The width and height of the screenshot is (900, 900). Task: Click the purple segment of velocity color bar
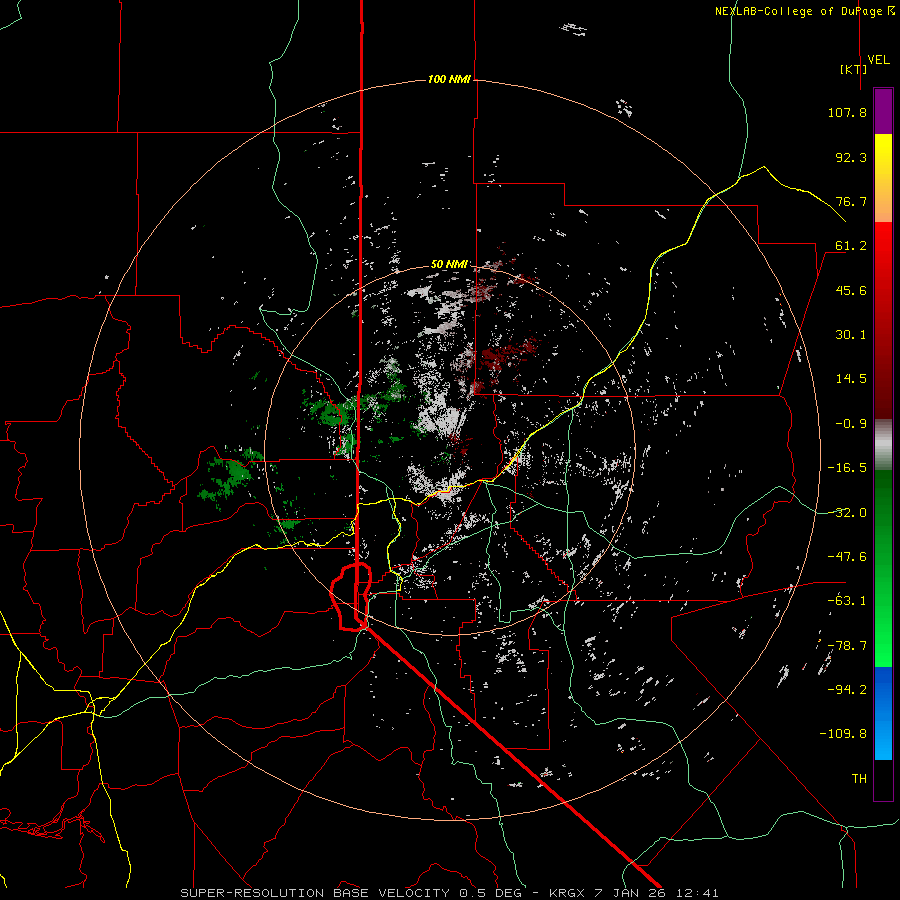[883, 112]
